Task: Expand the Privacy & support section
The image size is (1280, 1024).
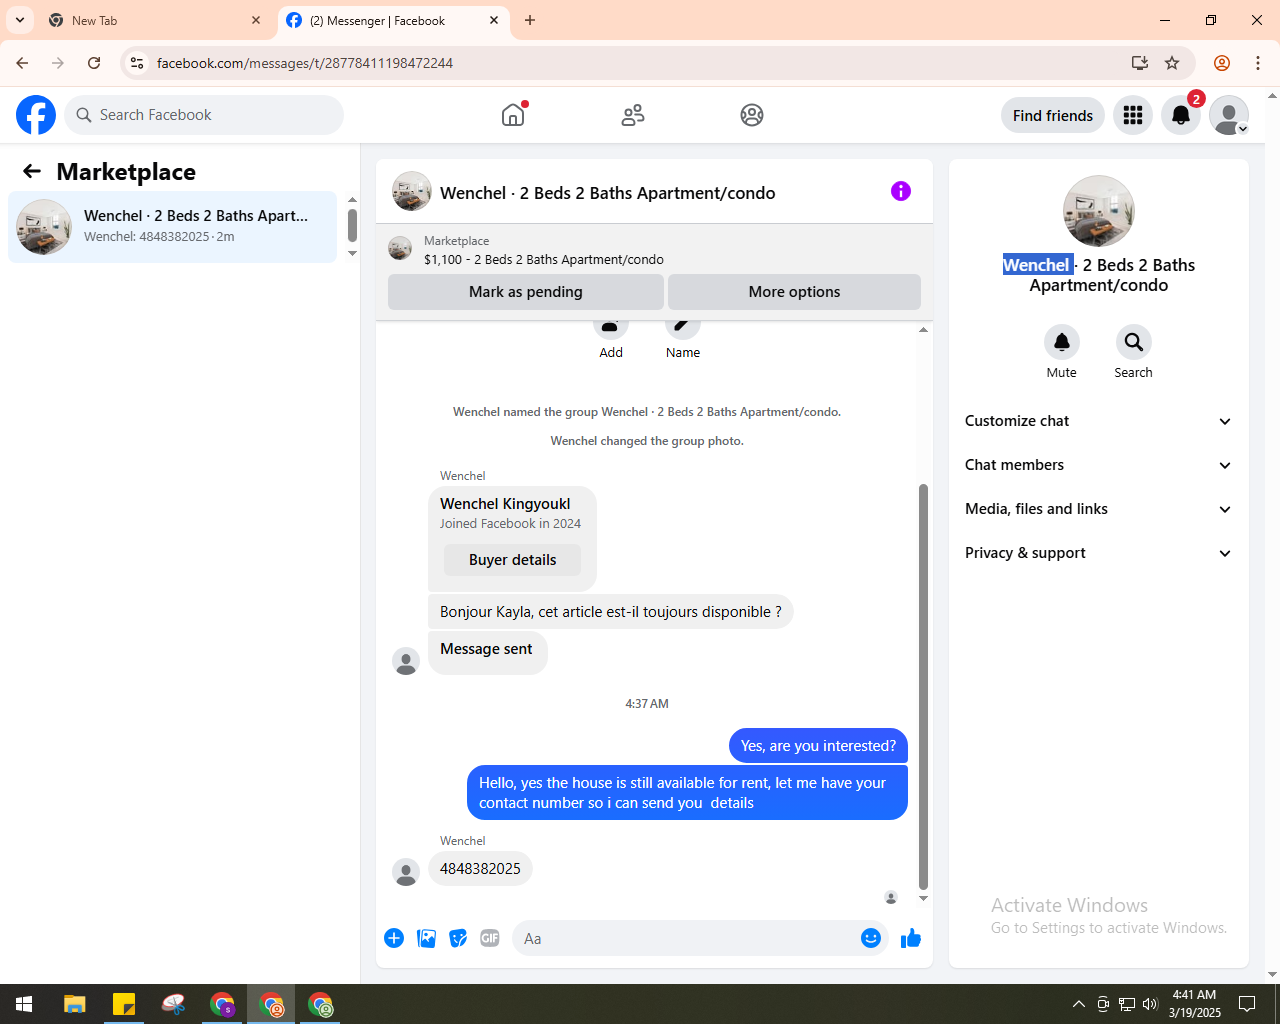Action: [x=1098, y=553]
